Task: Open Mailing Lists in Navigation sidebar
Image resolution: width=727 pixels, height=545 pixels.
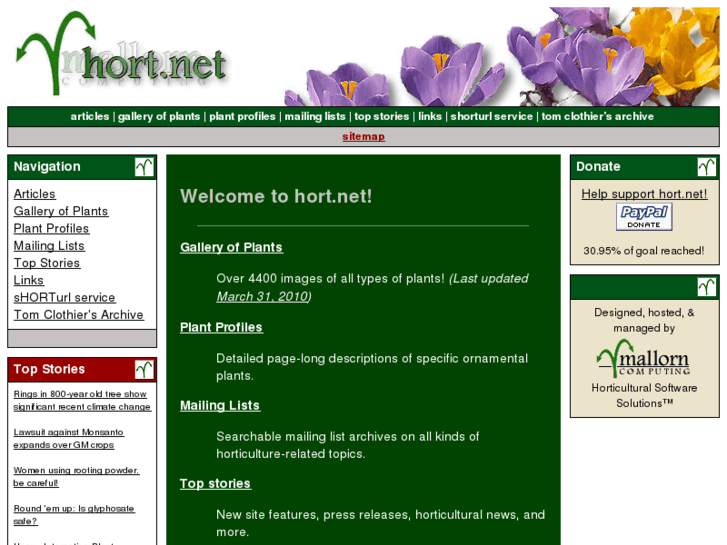Action: (x=49, y=246)
